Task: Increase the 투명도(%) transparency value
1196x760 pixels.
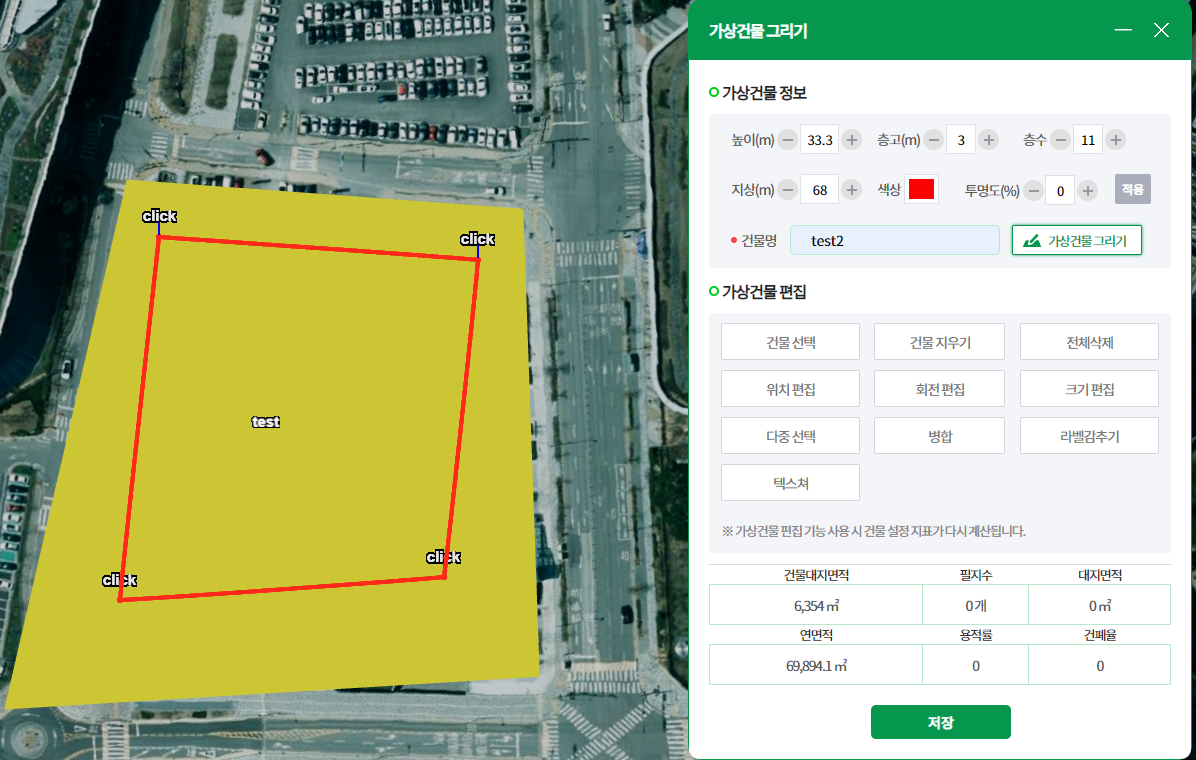Action: coord(1088,191)
